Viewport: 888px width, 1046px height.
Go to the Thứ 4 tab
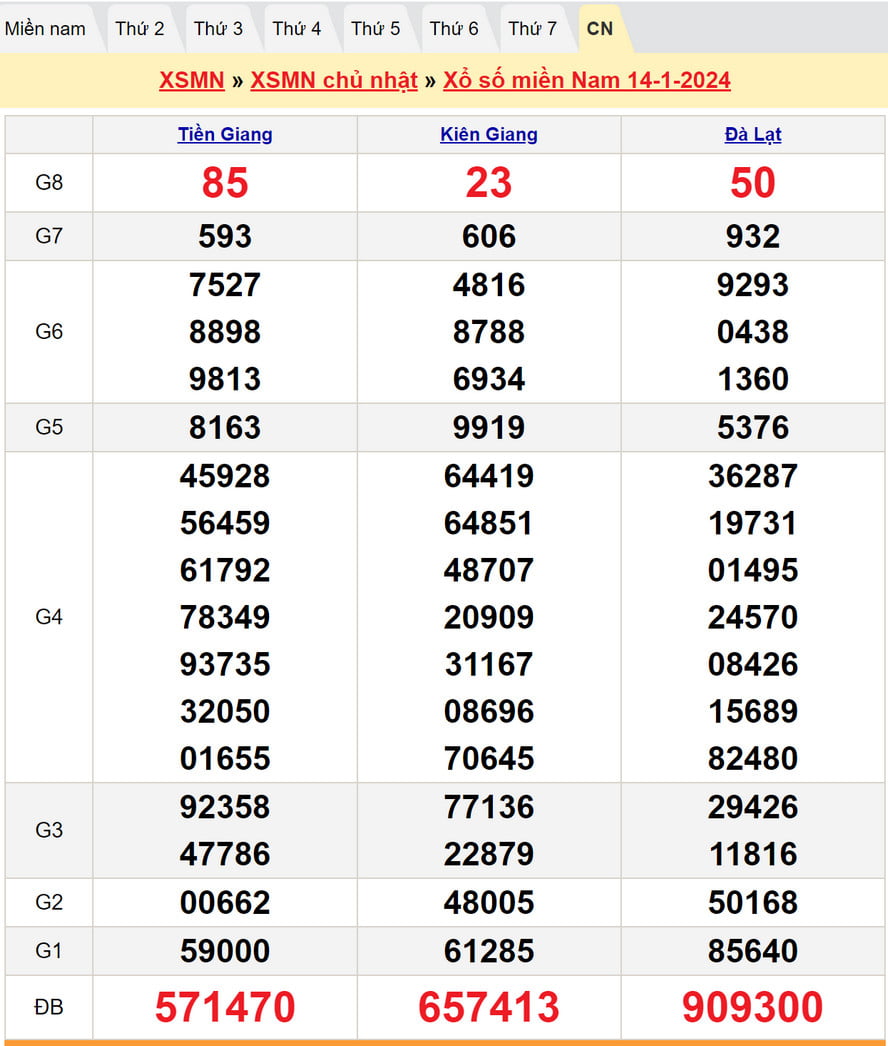click(x=297, y=28)
